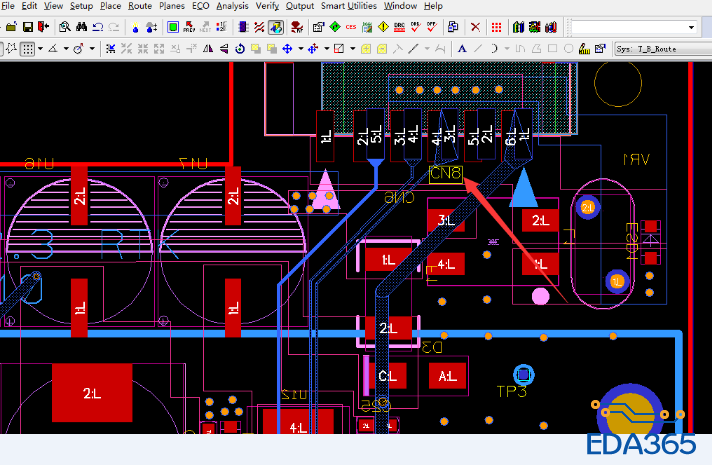Expand the grid tool dropdown arrow

(40, 48)
